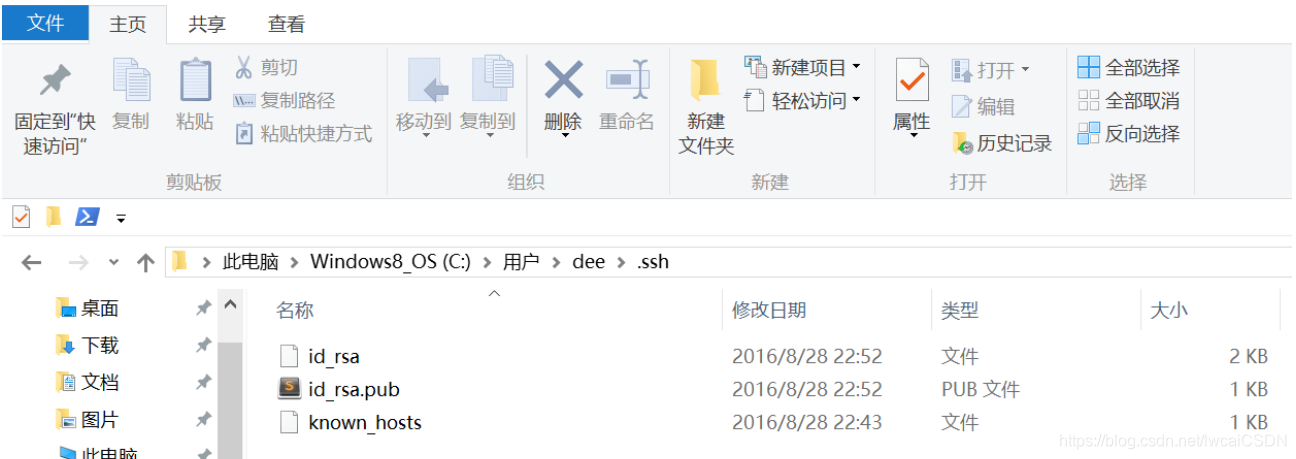The image size is (1296, 459).
Task: Expand the quick access toolbar customize arrow
Action: click(x=121, y=217)
